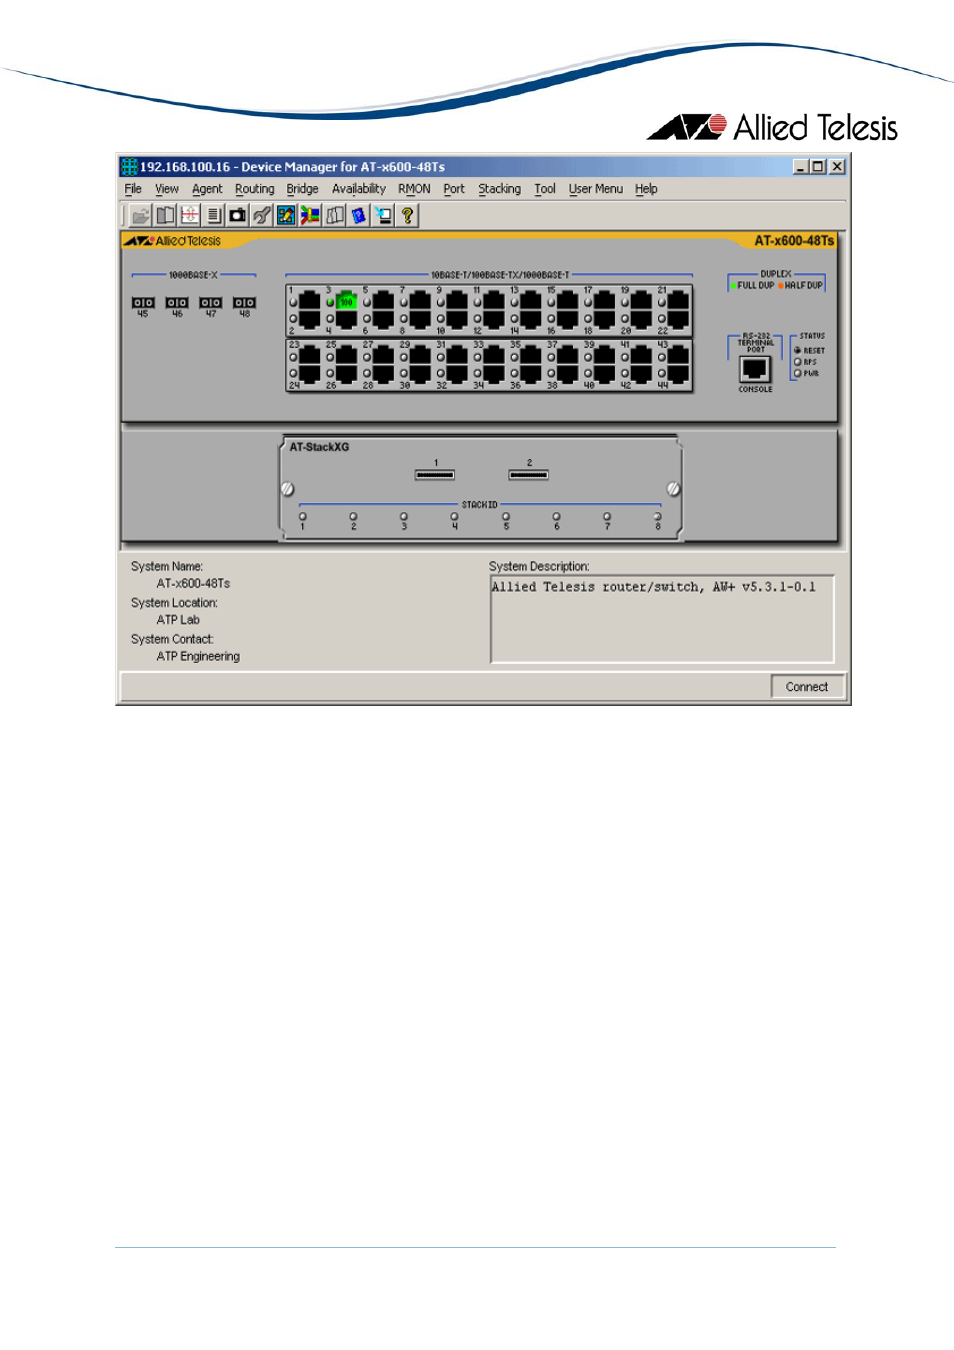954x1350 pixels.
Task: Click the Stack ID 1 LED
Action: point(303,517)
